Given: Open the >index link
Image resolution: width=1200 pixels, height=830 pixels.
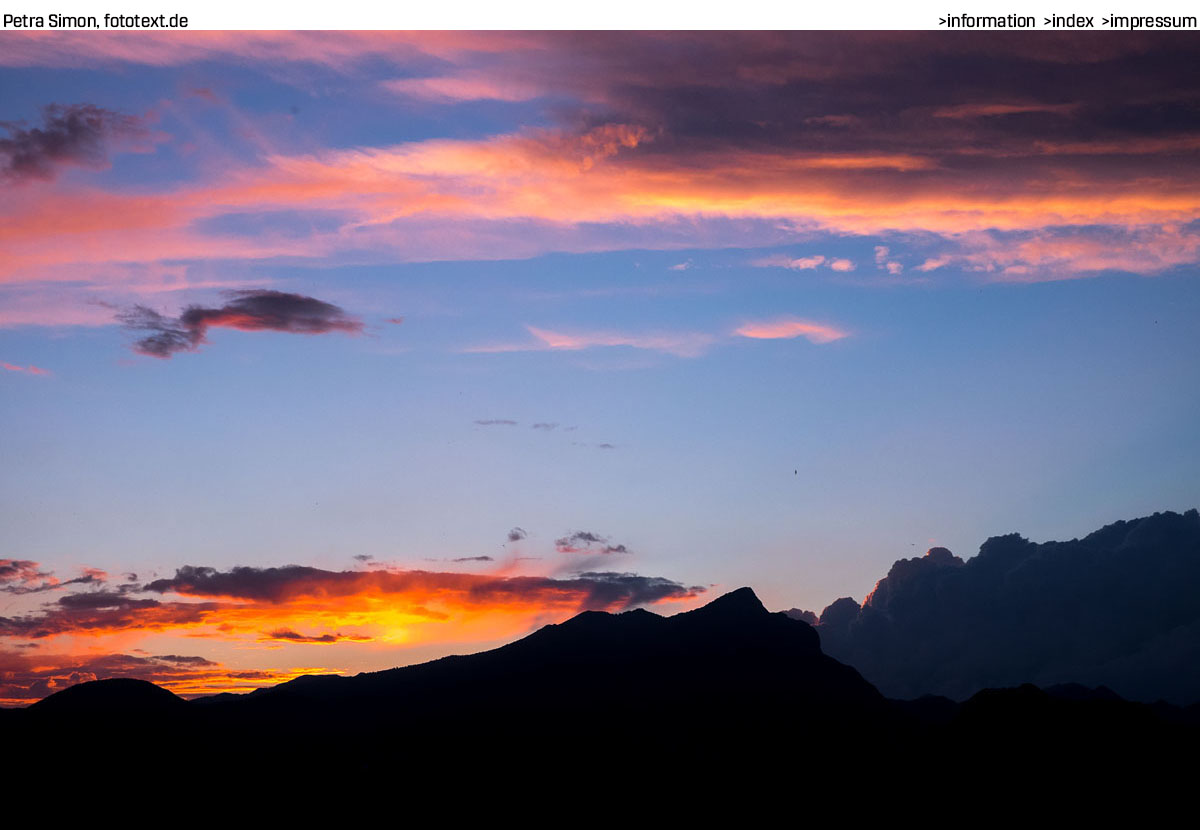Looking at the screenshot, I should click(x=1068, y=21).
